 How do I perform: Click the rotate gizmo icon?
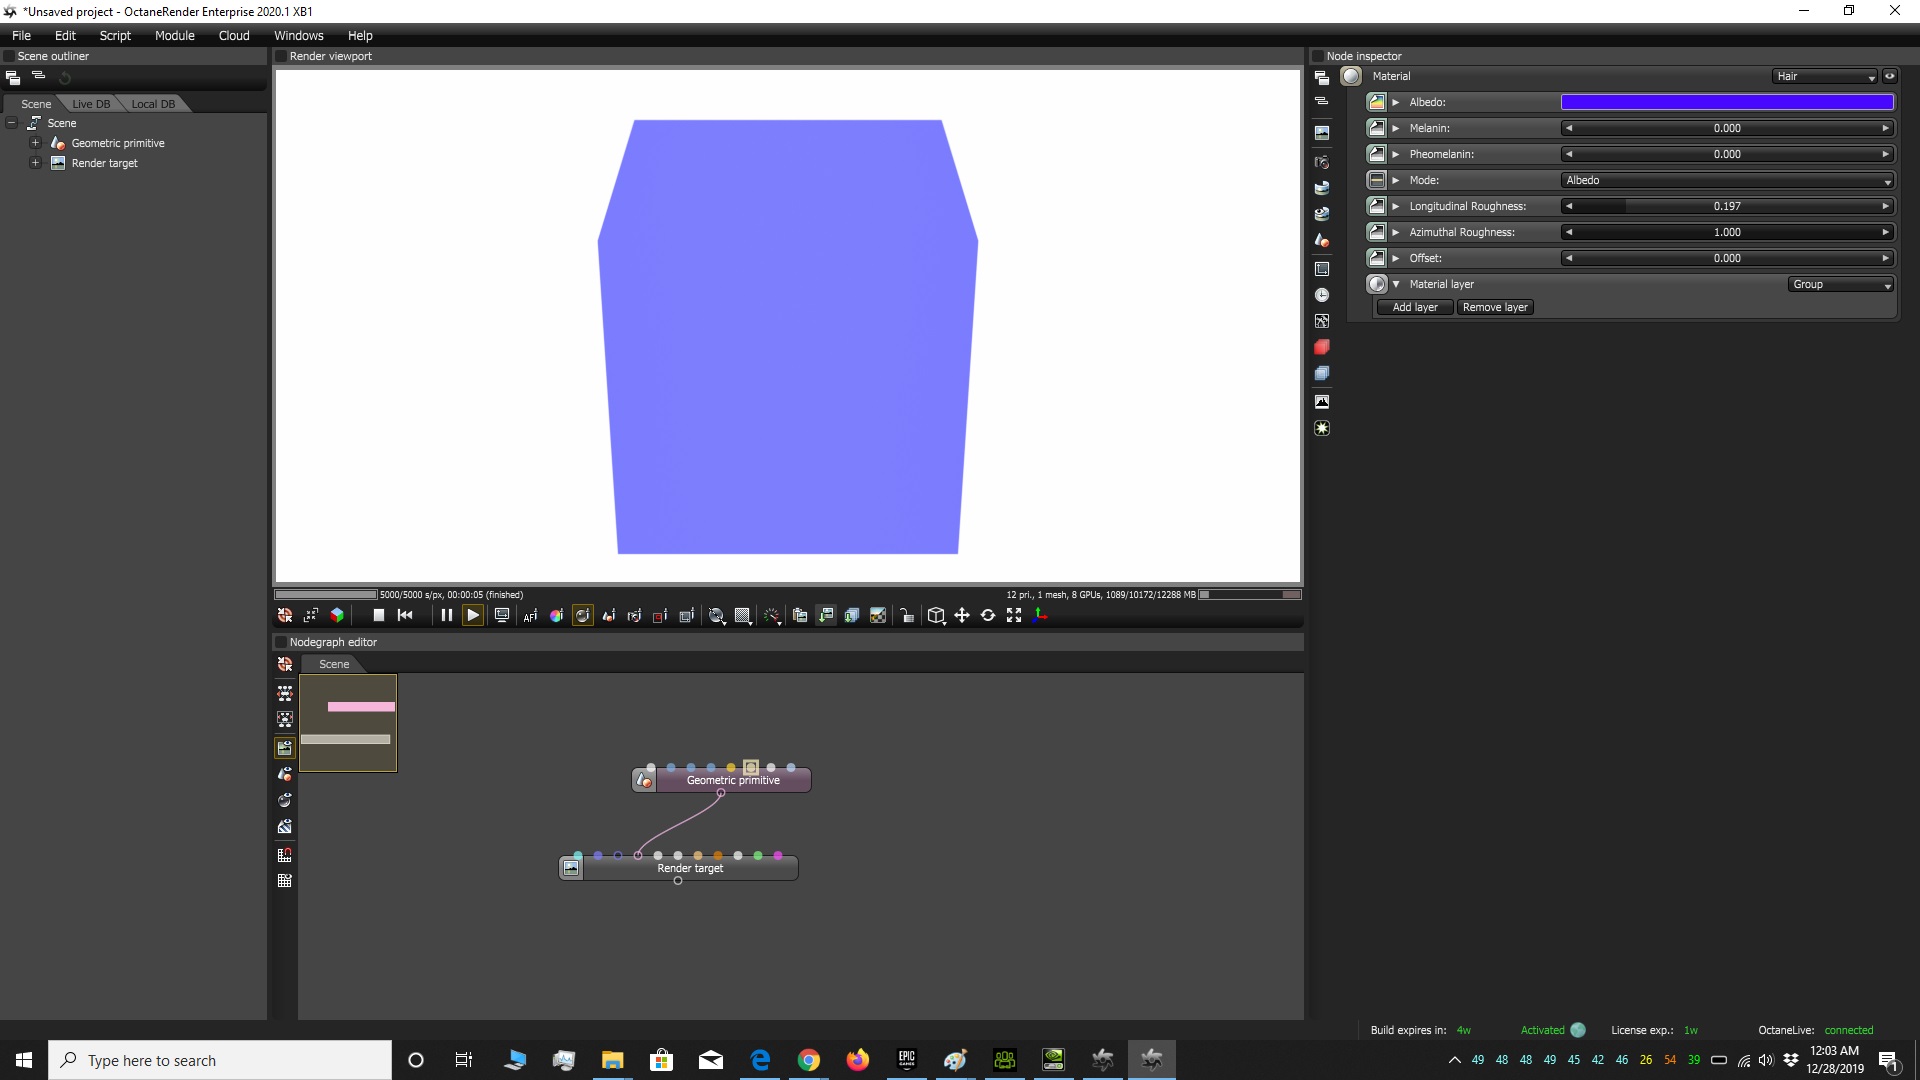pyautogui.click(x=988, y=615)
